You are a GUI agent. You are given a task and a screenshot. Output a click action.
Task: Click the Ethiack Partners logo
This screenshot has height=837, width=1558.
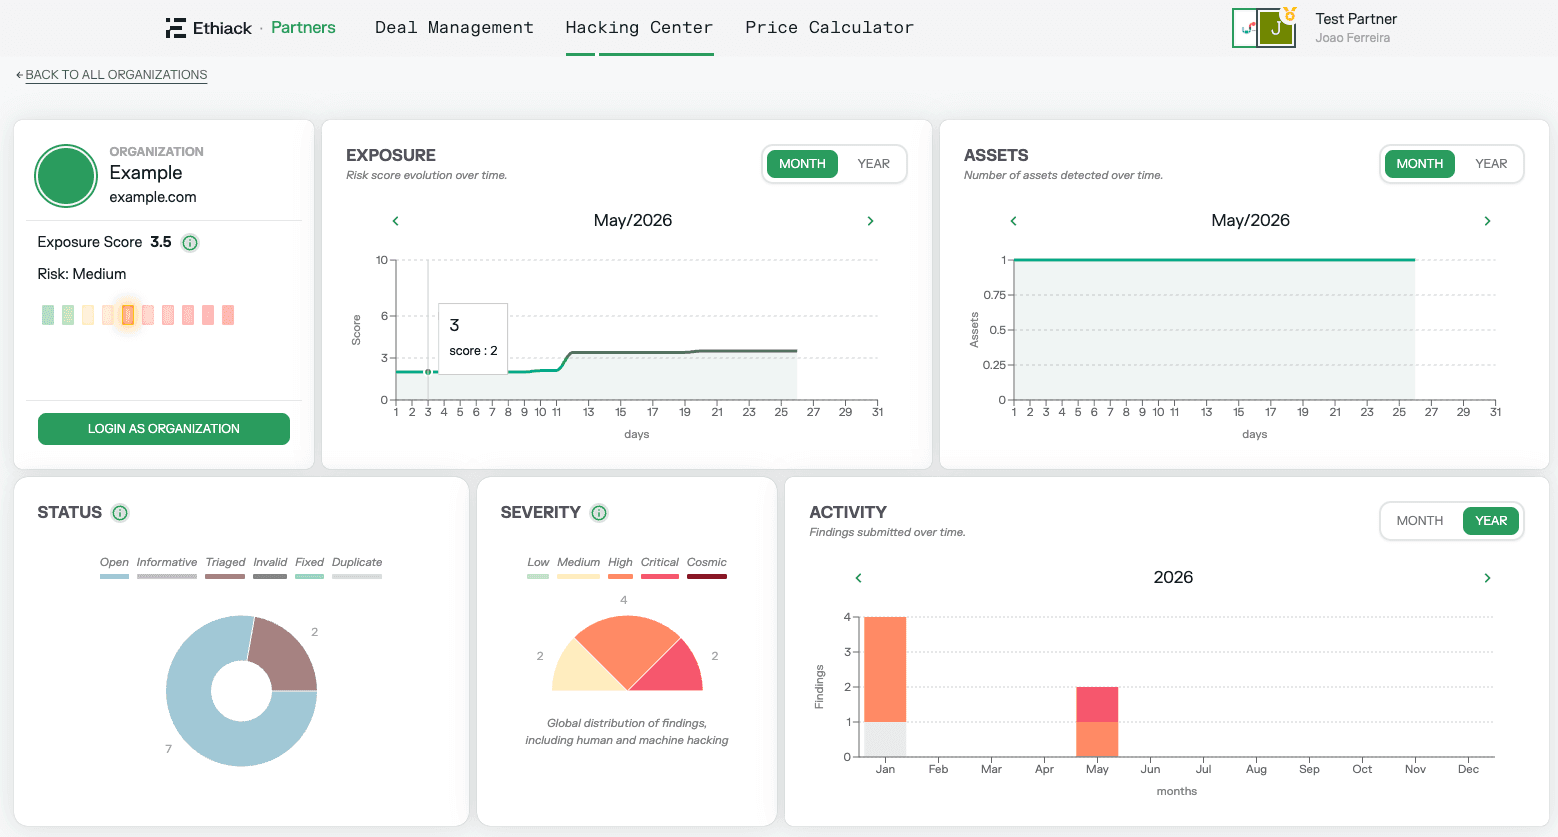pyautogui.click(x=251, y=28)
